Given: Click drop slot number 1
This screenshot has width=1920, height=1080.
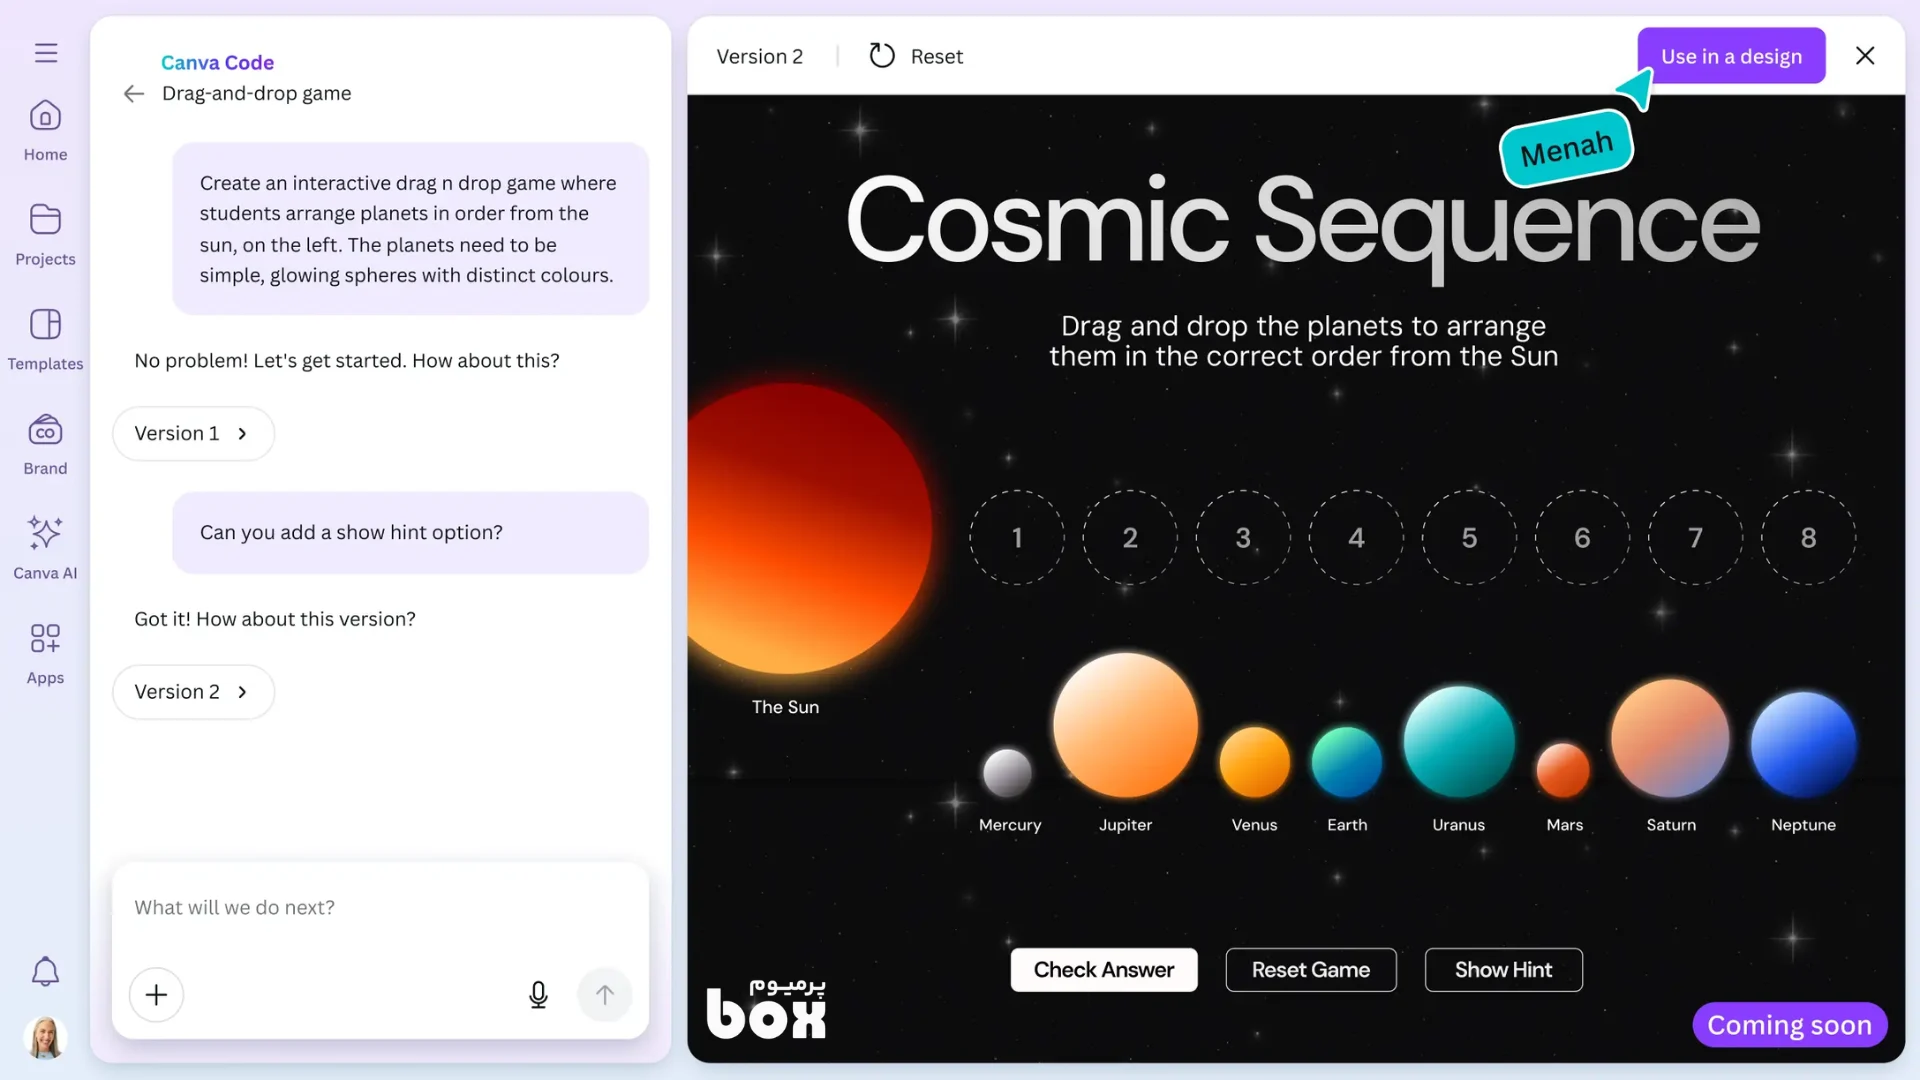Looking at the screenshot, I should (x=1017, y=538).
